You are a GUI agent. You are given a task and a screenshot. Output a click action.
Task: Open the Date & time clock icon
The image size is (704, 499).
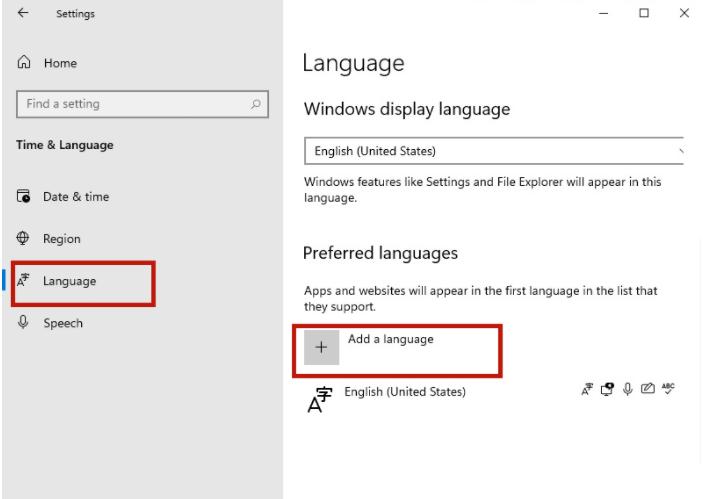point(23,196)
